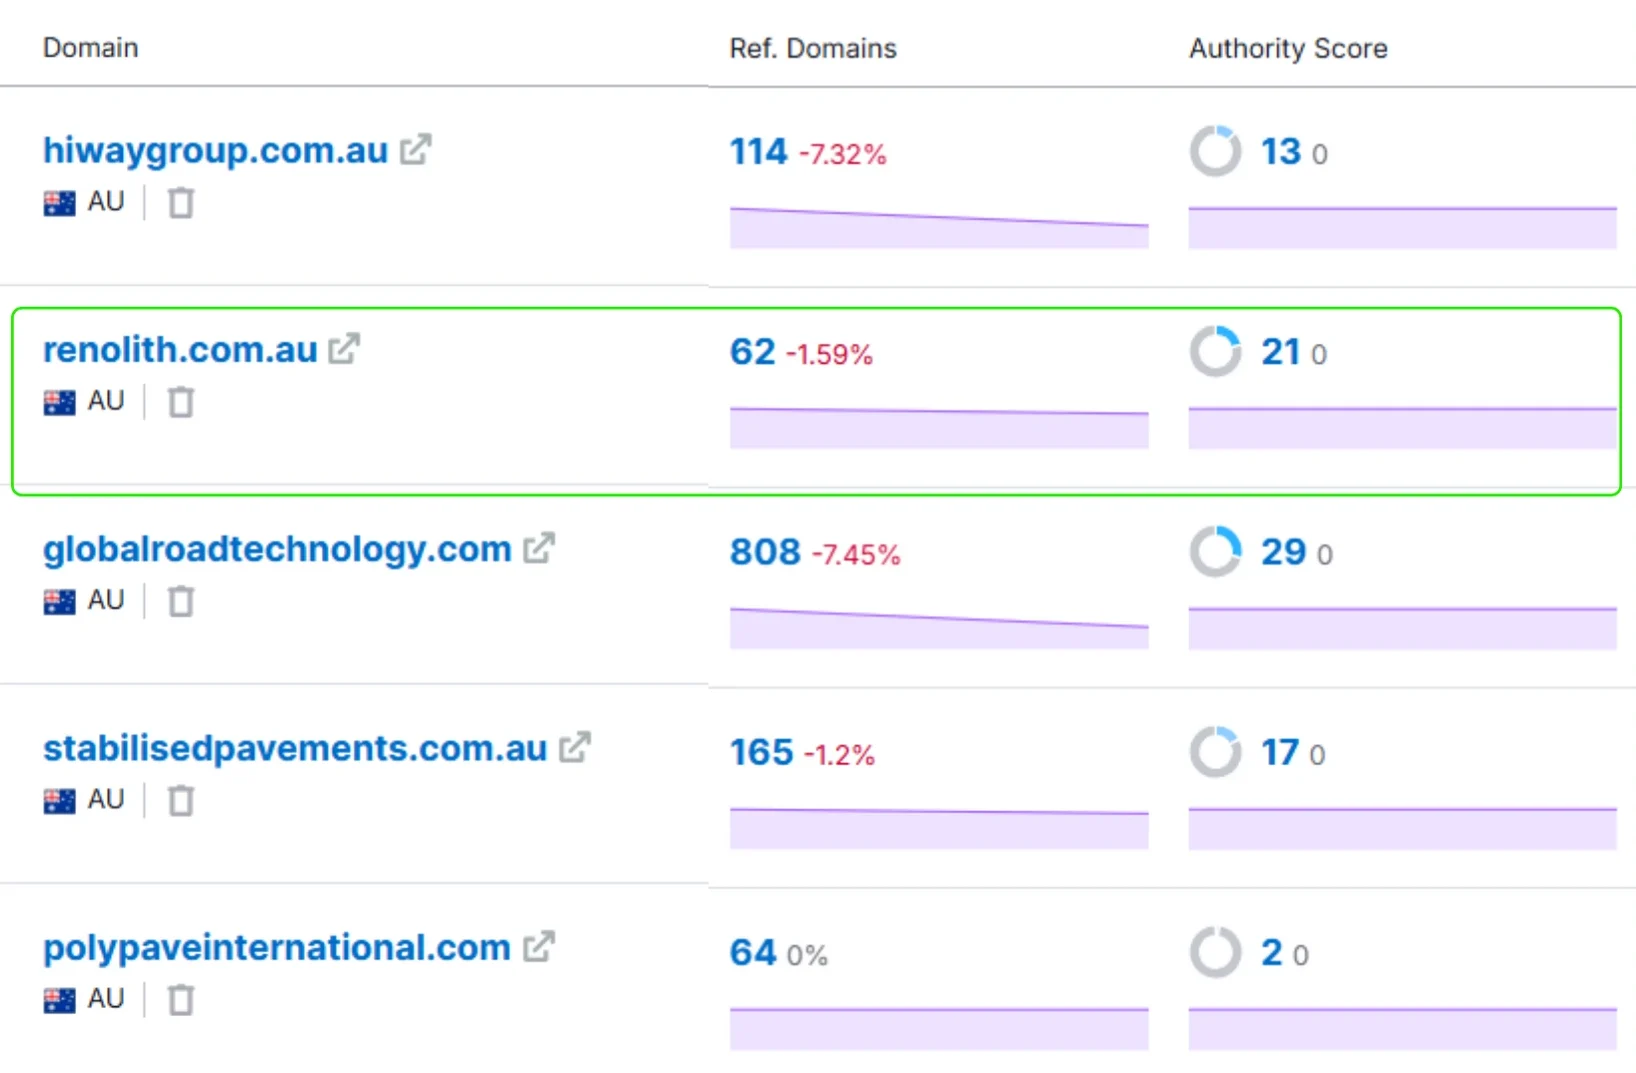Click authority score value 17
This screenshot has width=1636, height=1073.
[1280, 752]
